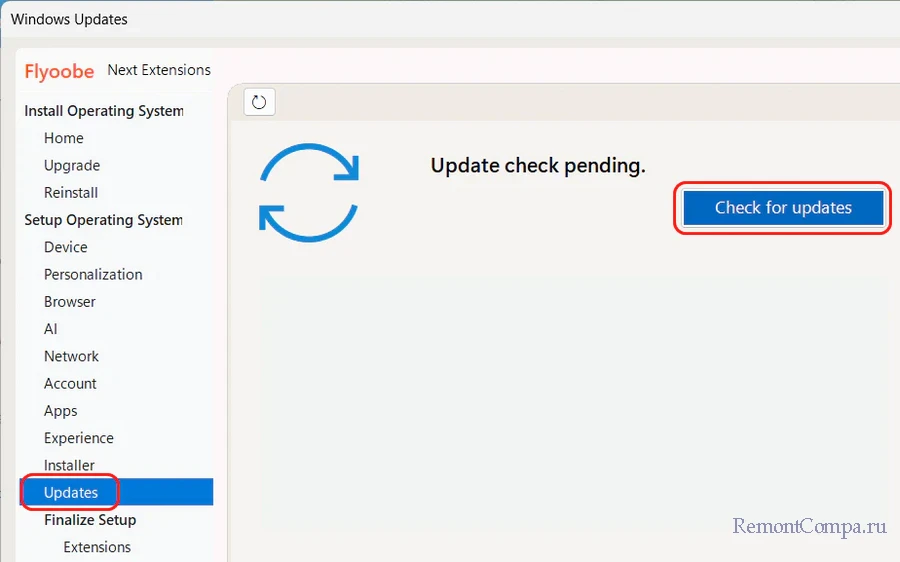This screenshot has width=900, height=562.
Task: Open the AI setup page
Action: click(51, 329)
